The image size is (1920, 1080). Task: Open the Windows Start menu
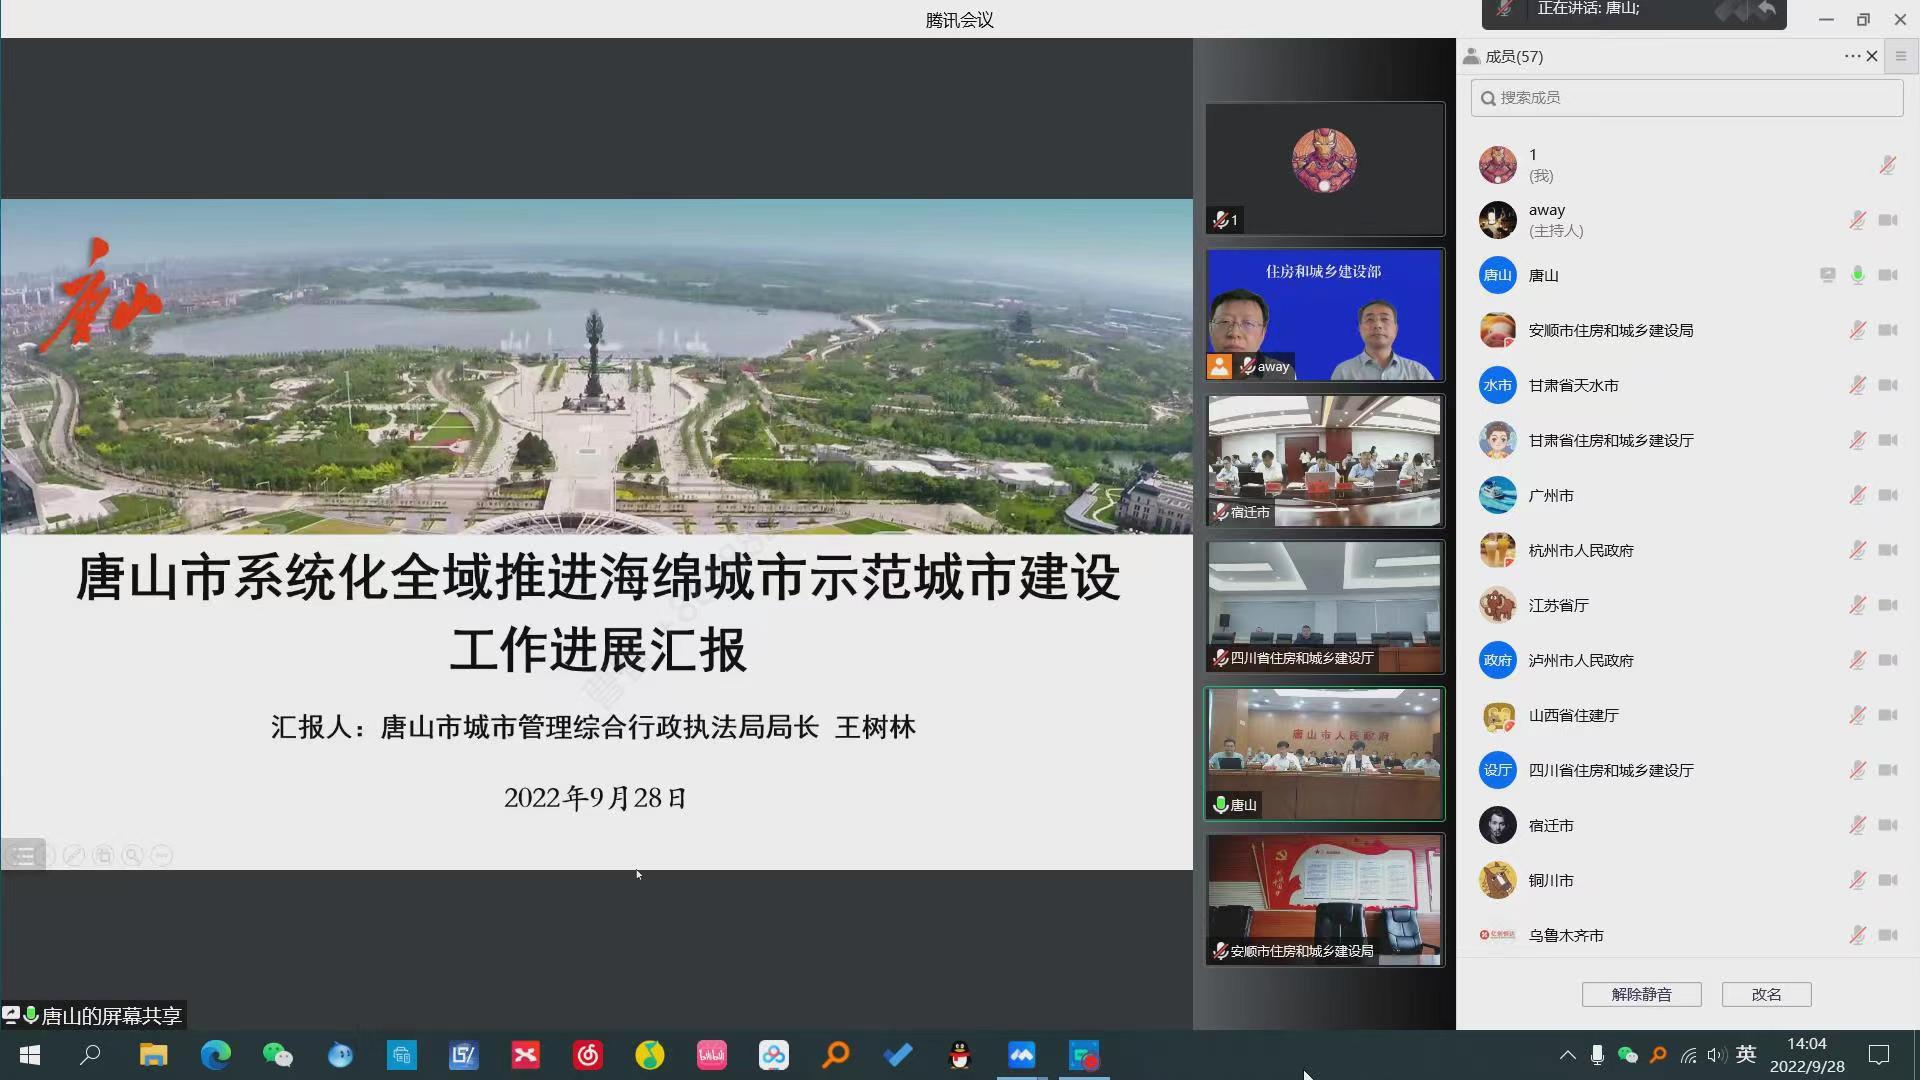click(x=29, y=1055)
